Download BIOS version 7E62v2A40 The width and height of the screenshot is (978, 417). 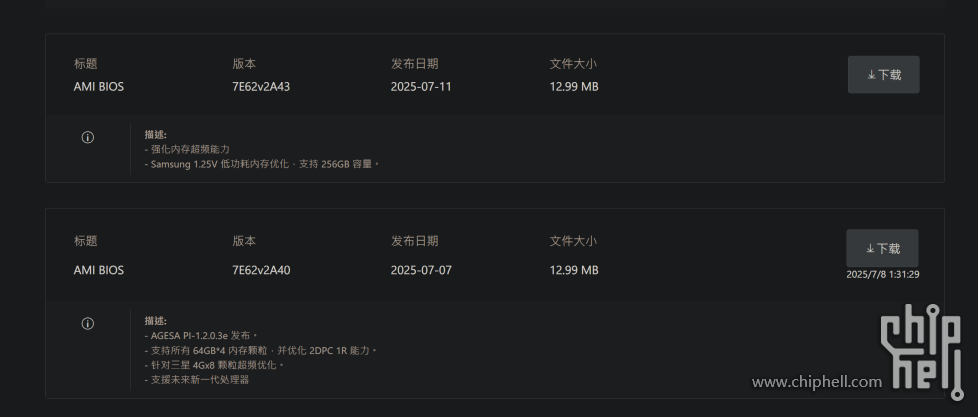point(882,248)
